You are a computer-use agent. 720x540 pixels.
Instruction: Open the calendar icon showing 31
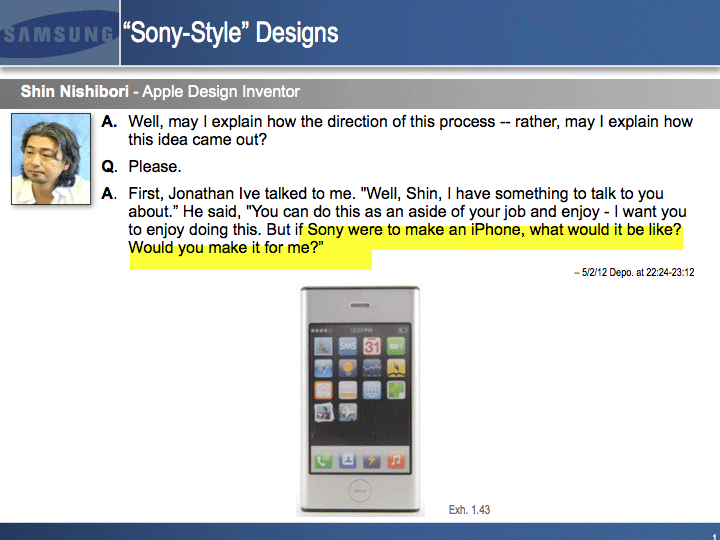pyautogui.click(x=371, y=347)
